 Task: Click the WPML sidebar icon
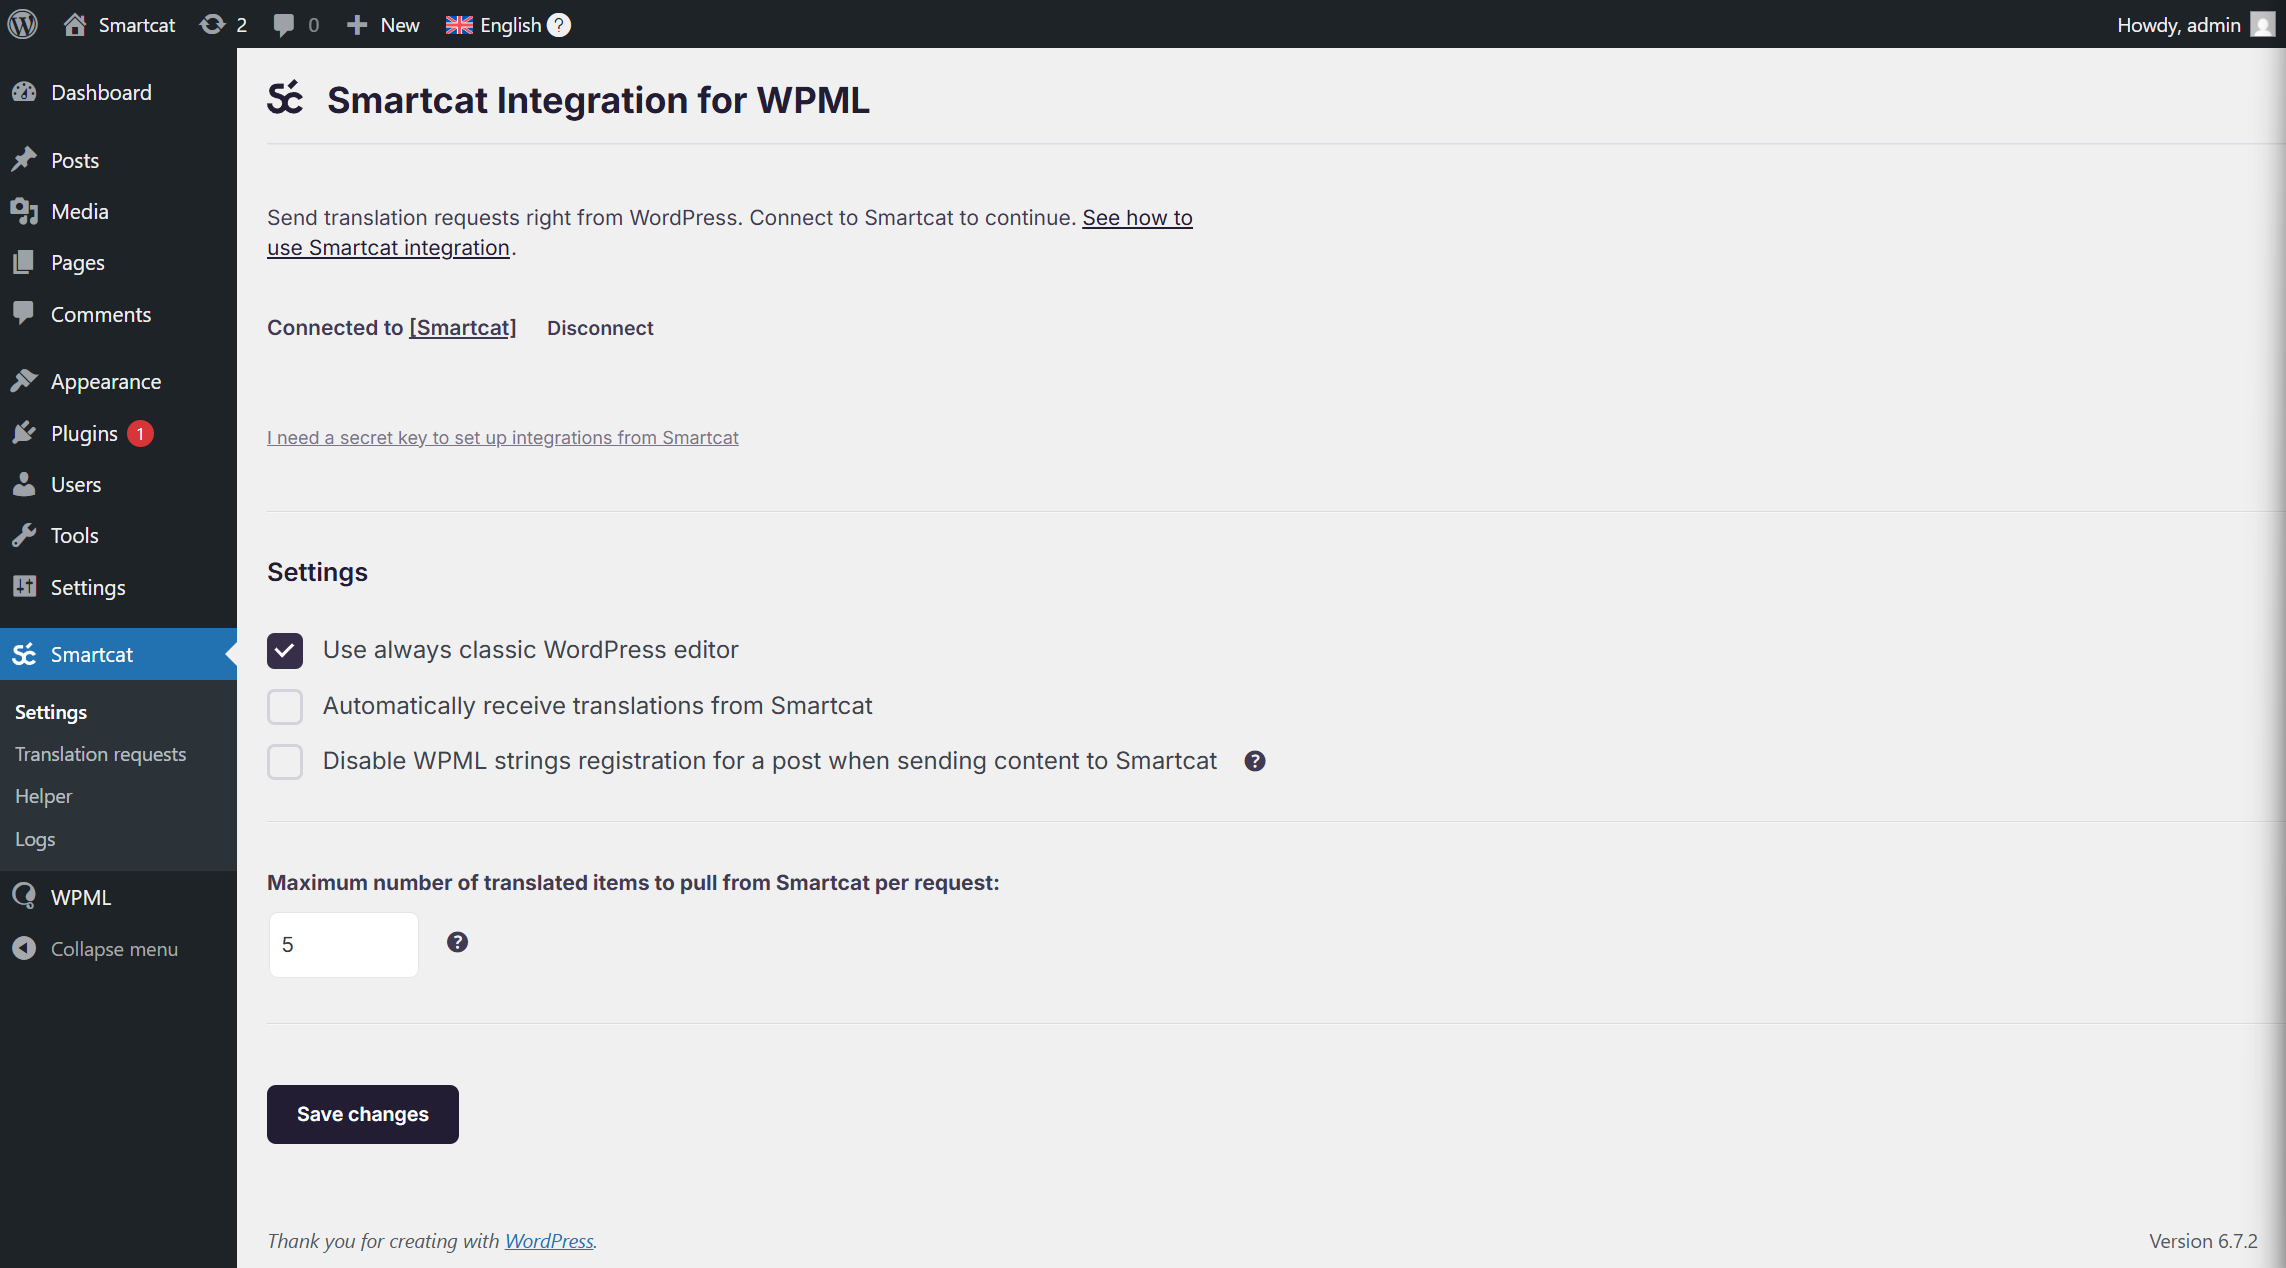point(25,897)
